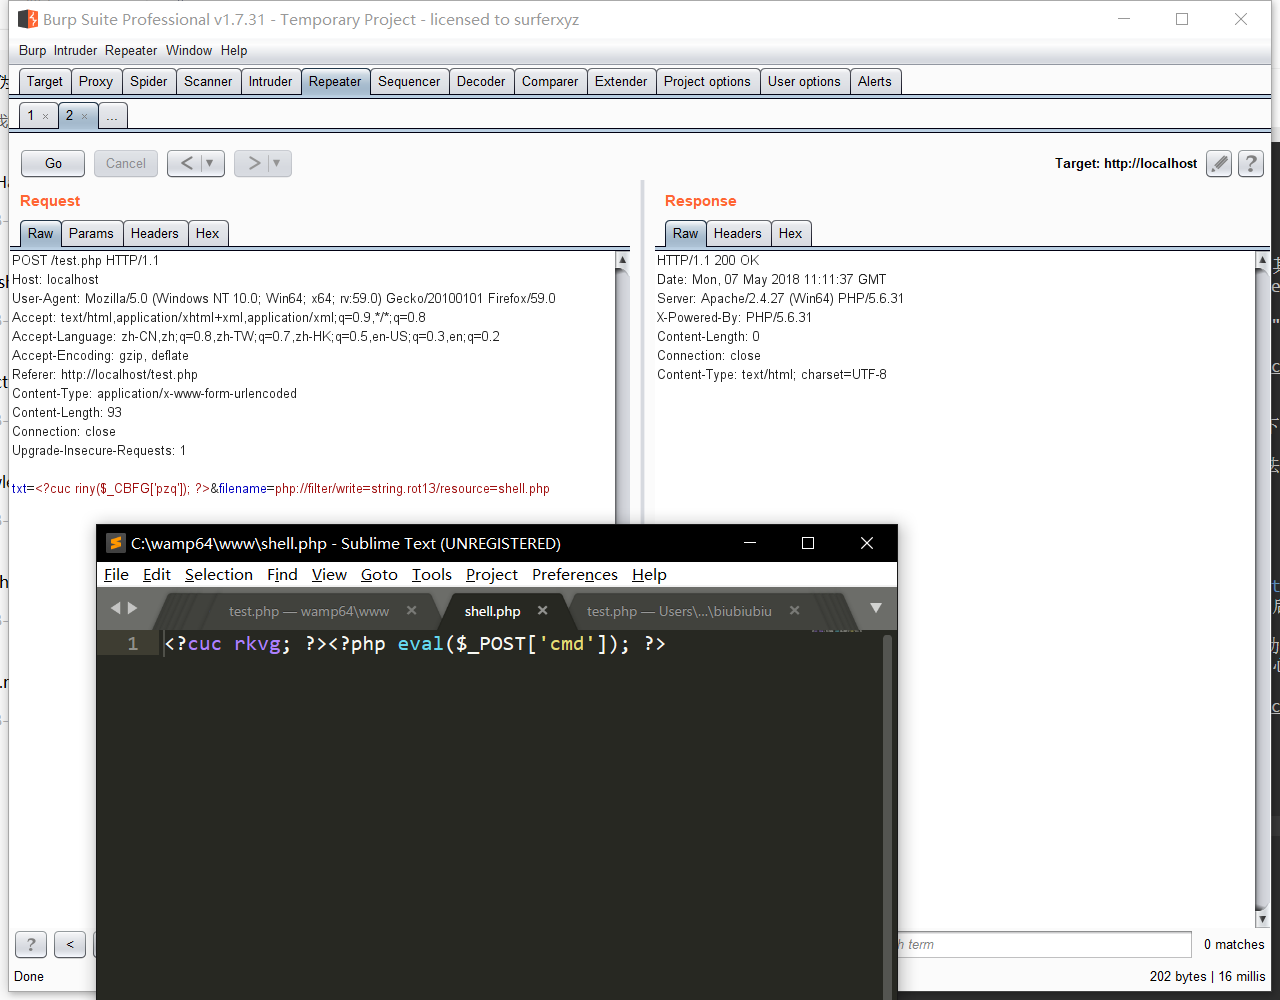
Task: Click the help icon at bottom of Request panel
Action: tap(31, 944)
